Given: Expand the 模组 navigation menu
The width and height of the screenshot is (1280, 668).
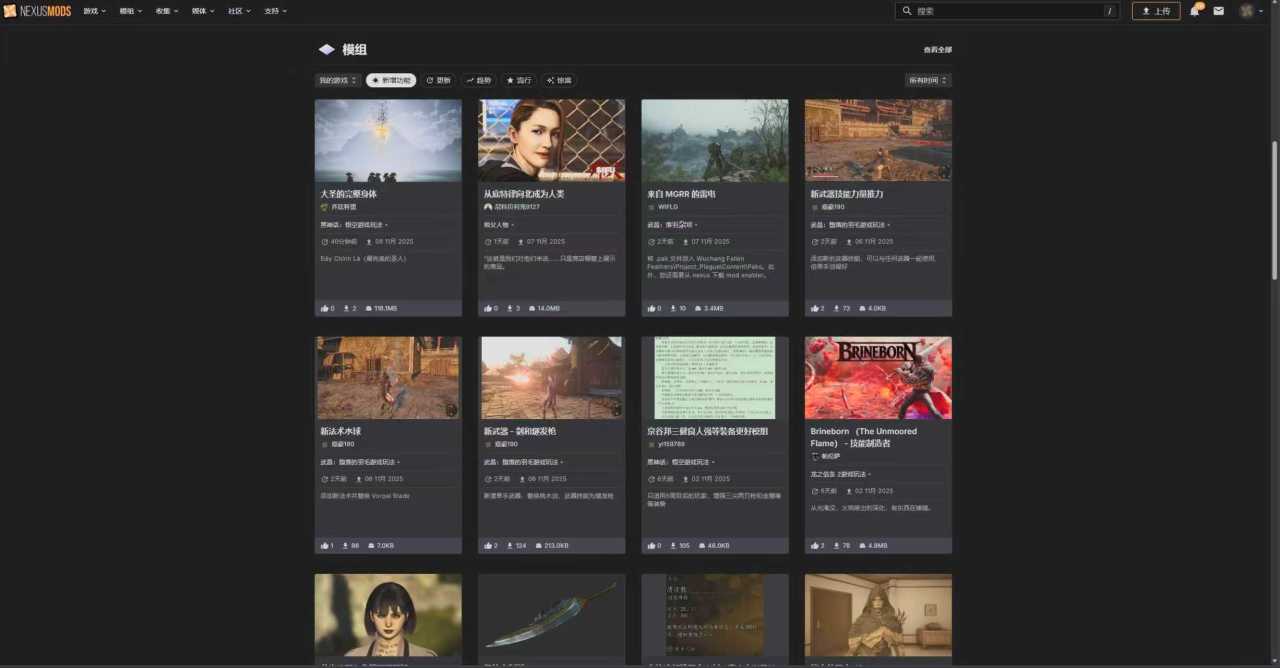Looking at the screenshot, I should 131,11.
